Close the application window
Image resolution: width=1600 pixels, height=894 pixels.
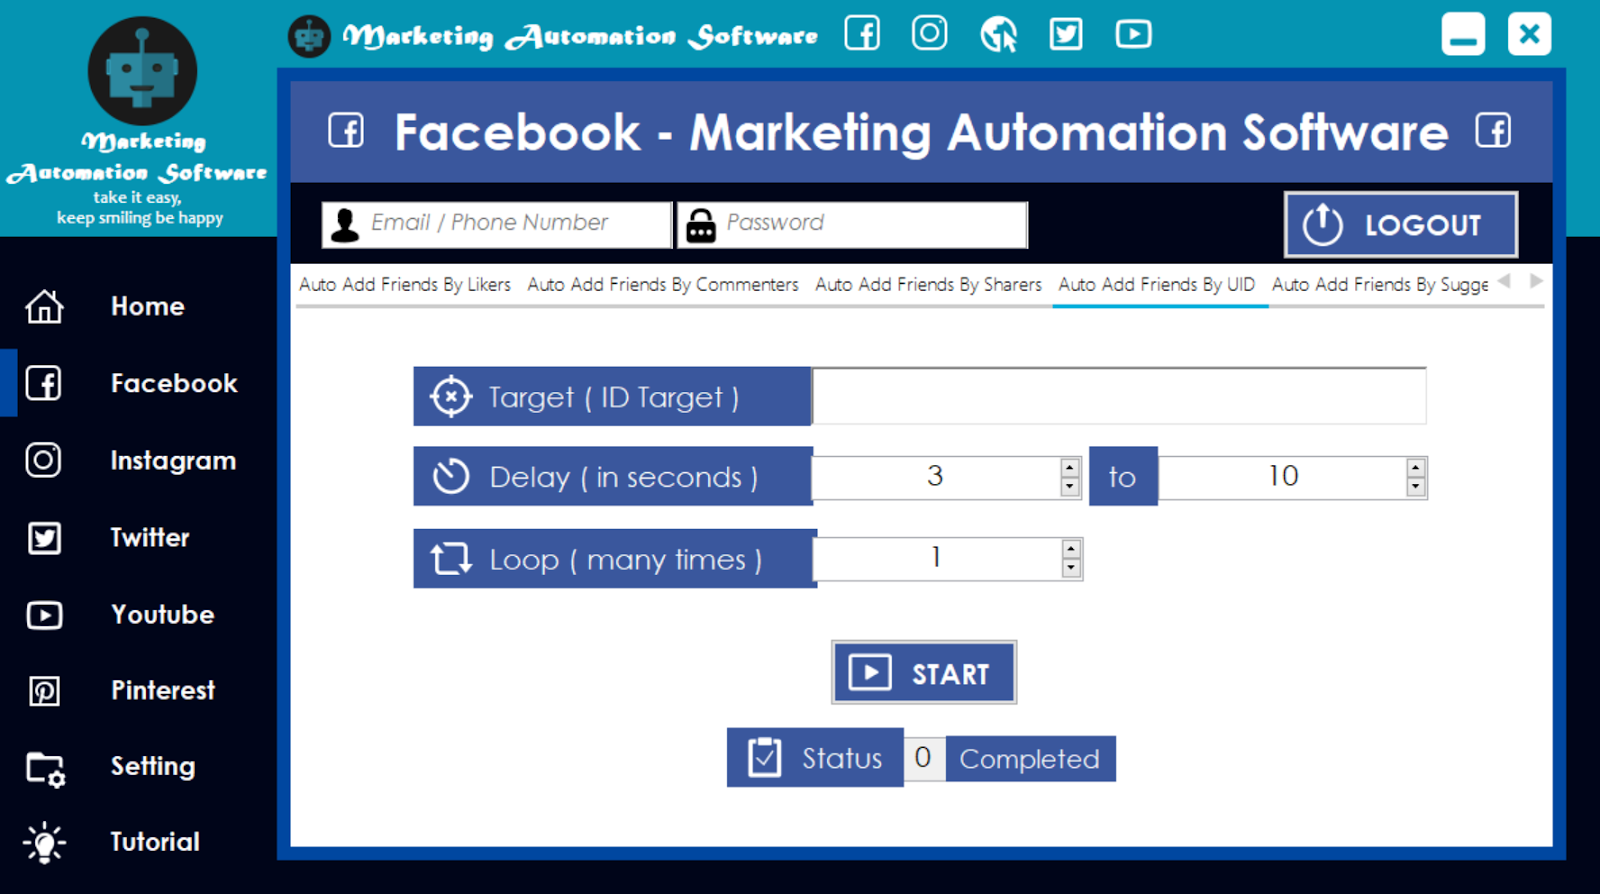tap(1529, 34)
